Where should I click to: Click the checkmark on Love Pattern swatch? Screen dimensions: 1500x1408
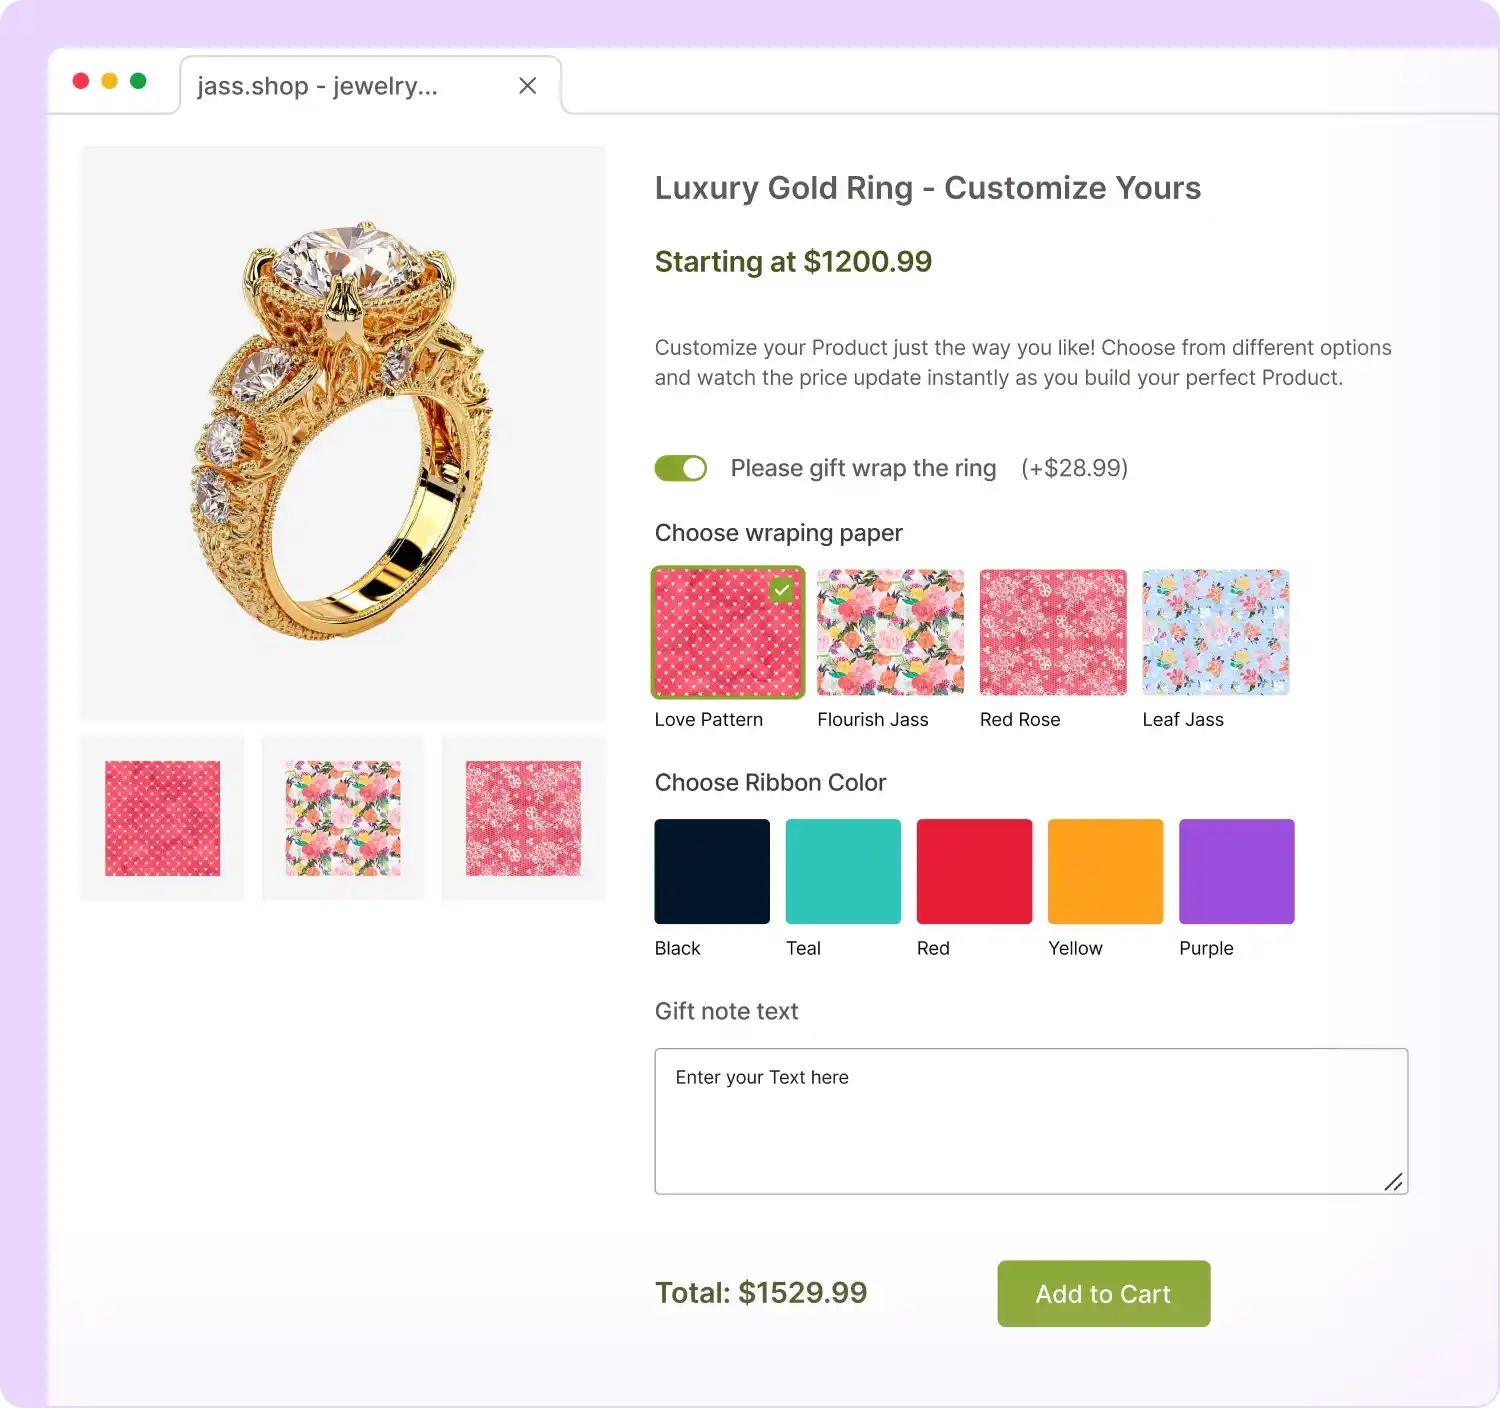click(782, 590)
